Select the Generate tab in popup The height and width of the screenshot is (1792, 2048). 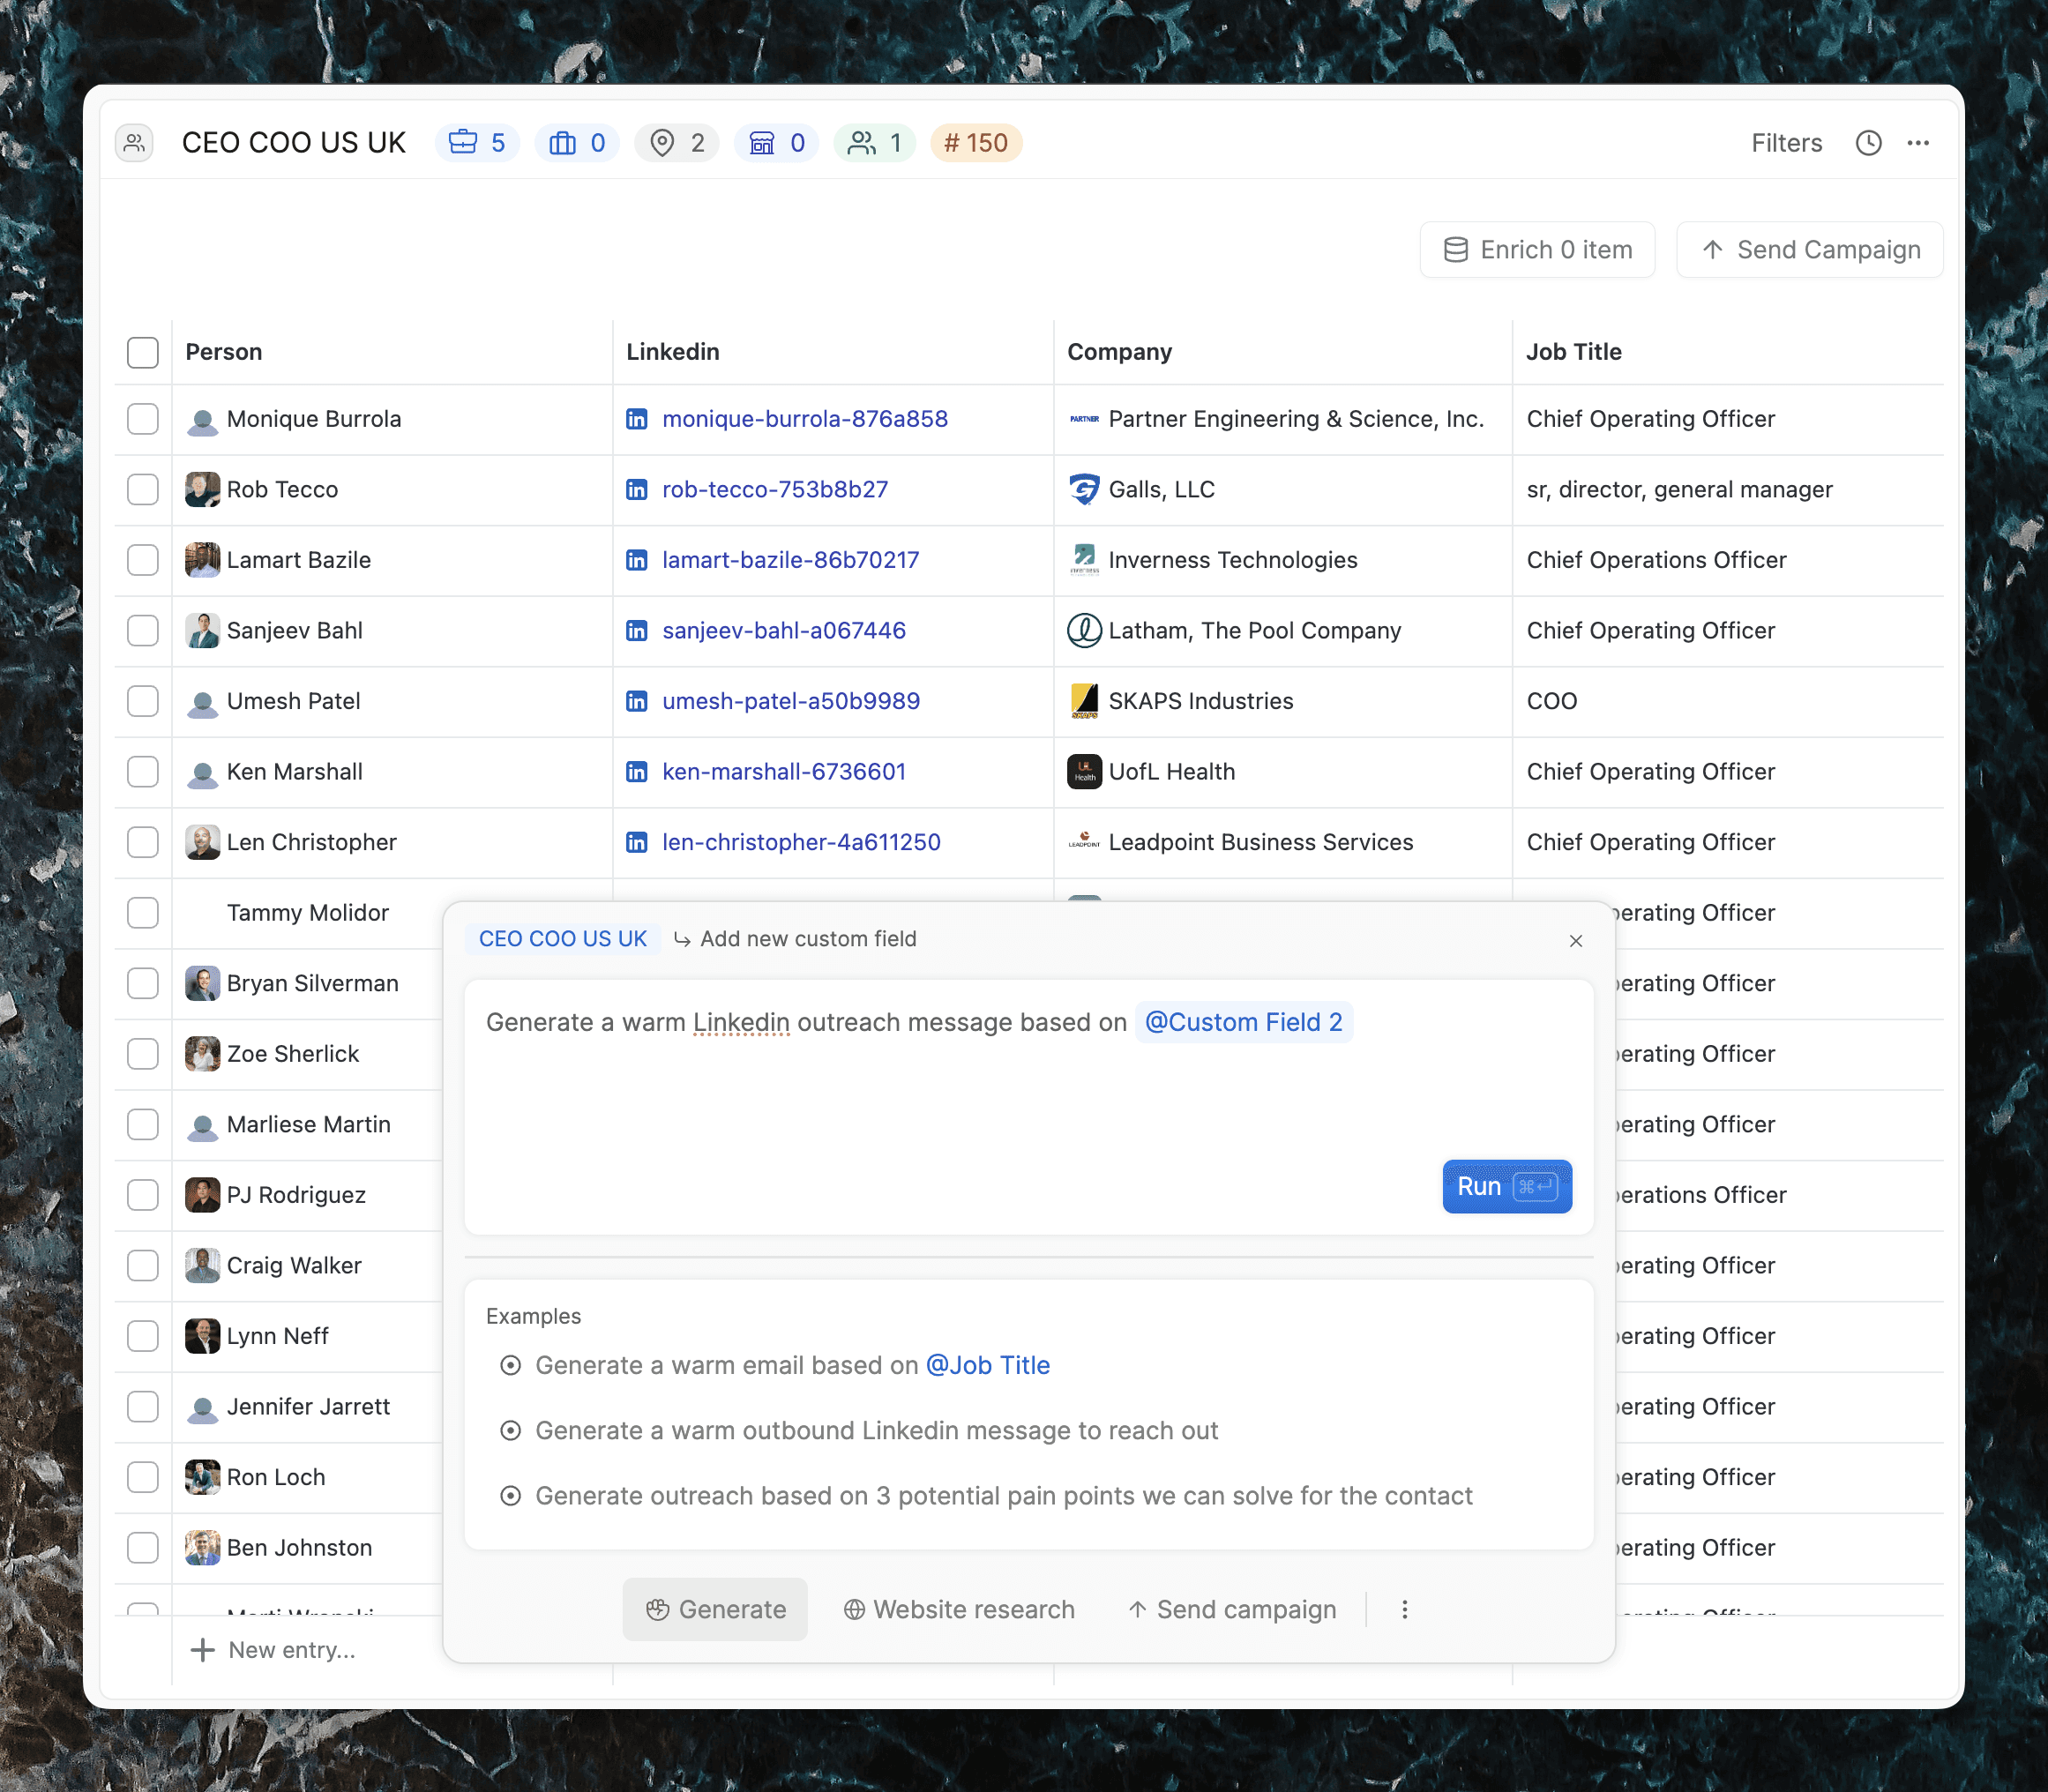(x=715, y=1609)
